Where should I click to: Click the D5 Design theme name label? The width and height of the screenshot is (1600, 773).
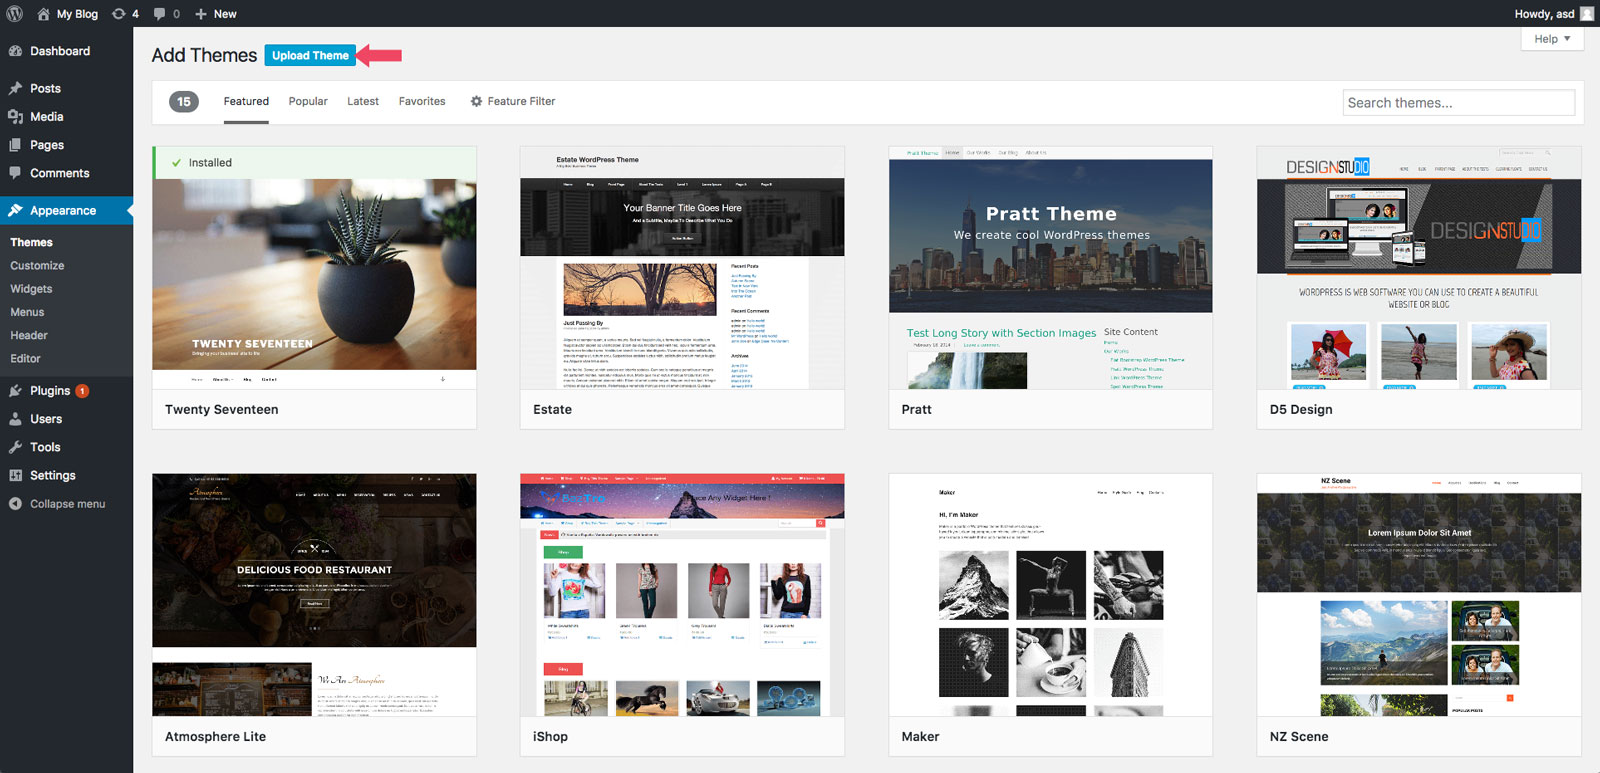[1301, 409]
